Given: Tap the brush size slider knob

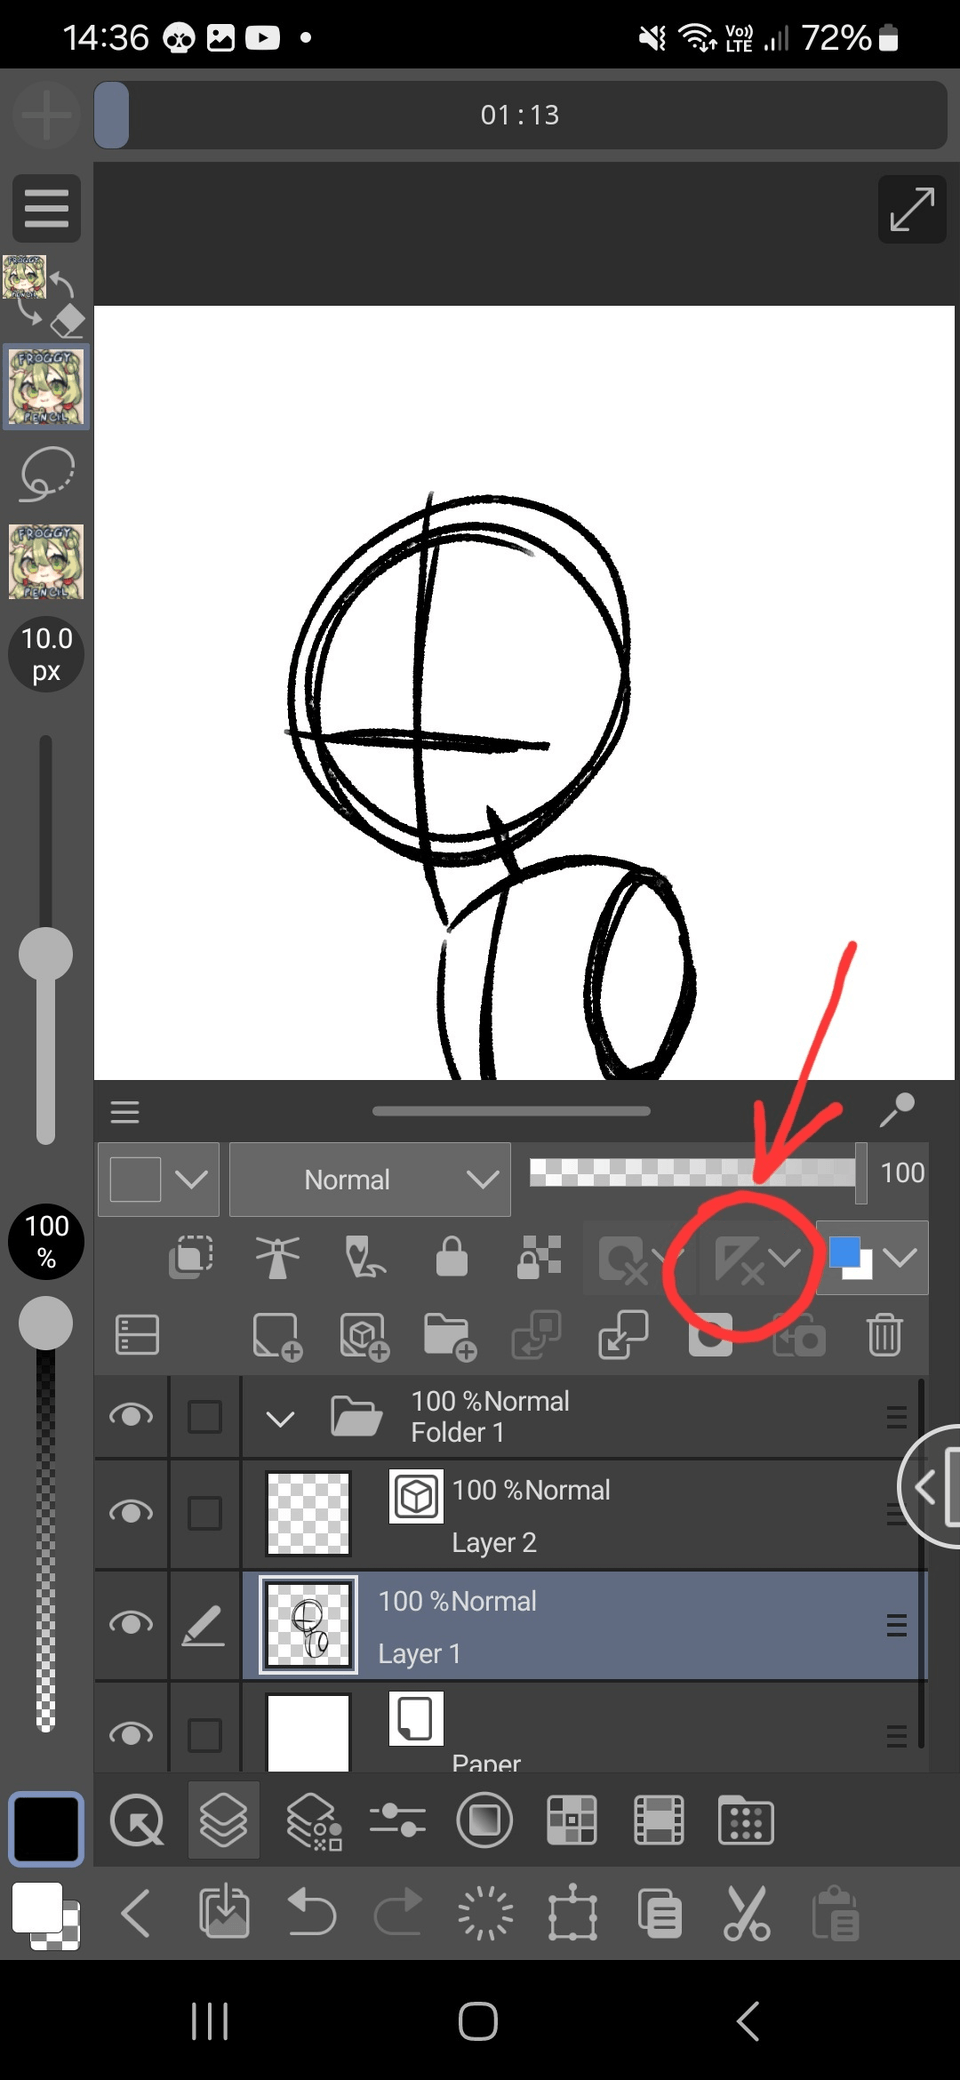Looking at the screenshot, I should 46,954.
